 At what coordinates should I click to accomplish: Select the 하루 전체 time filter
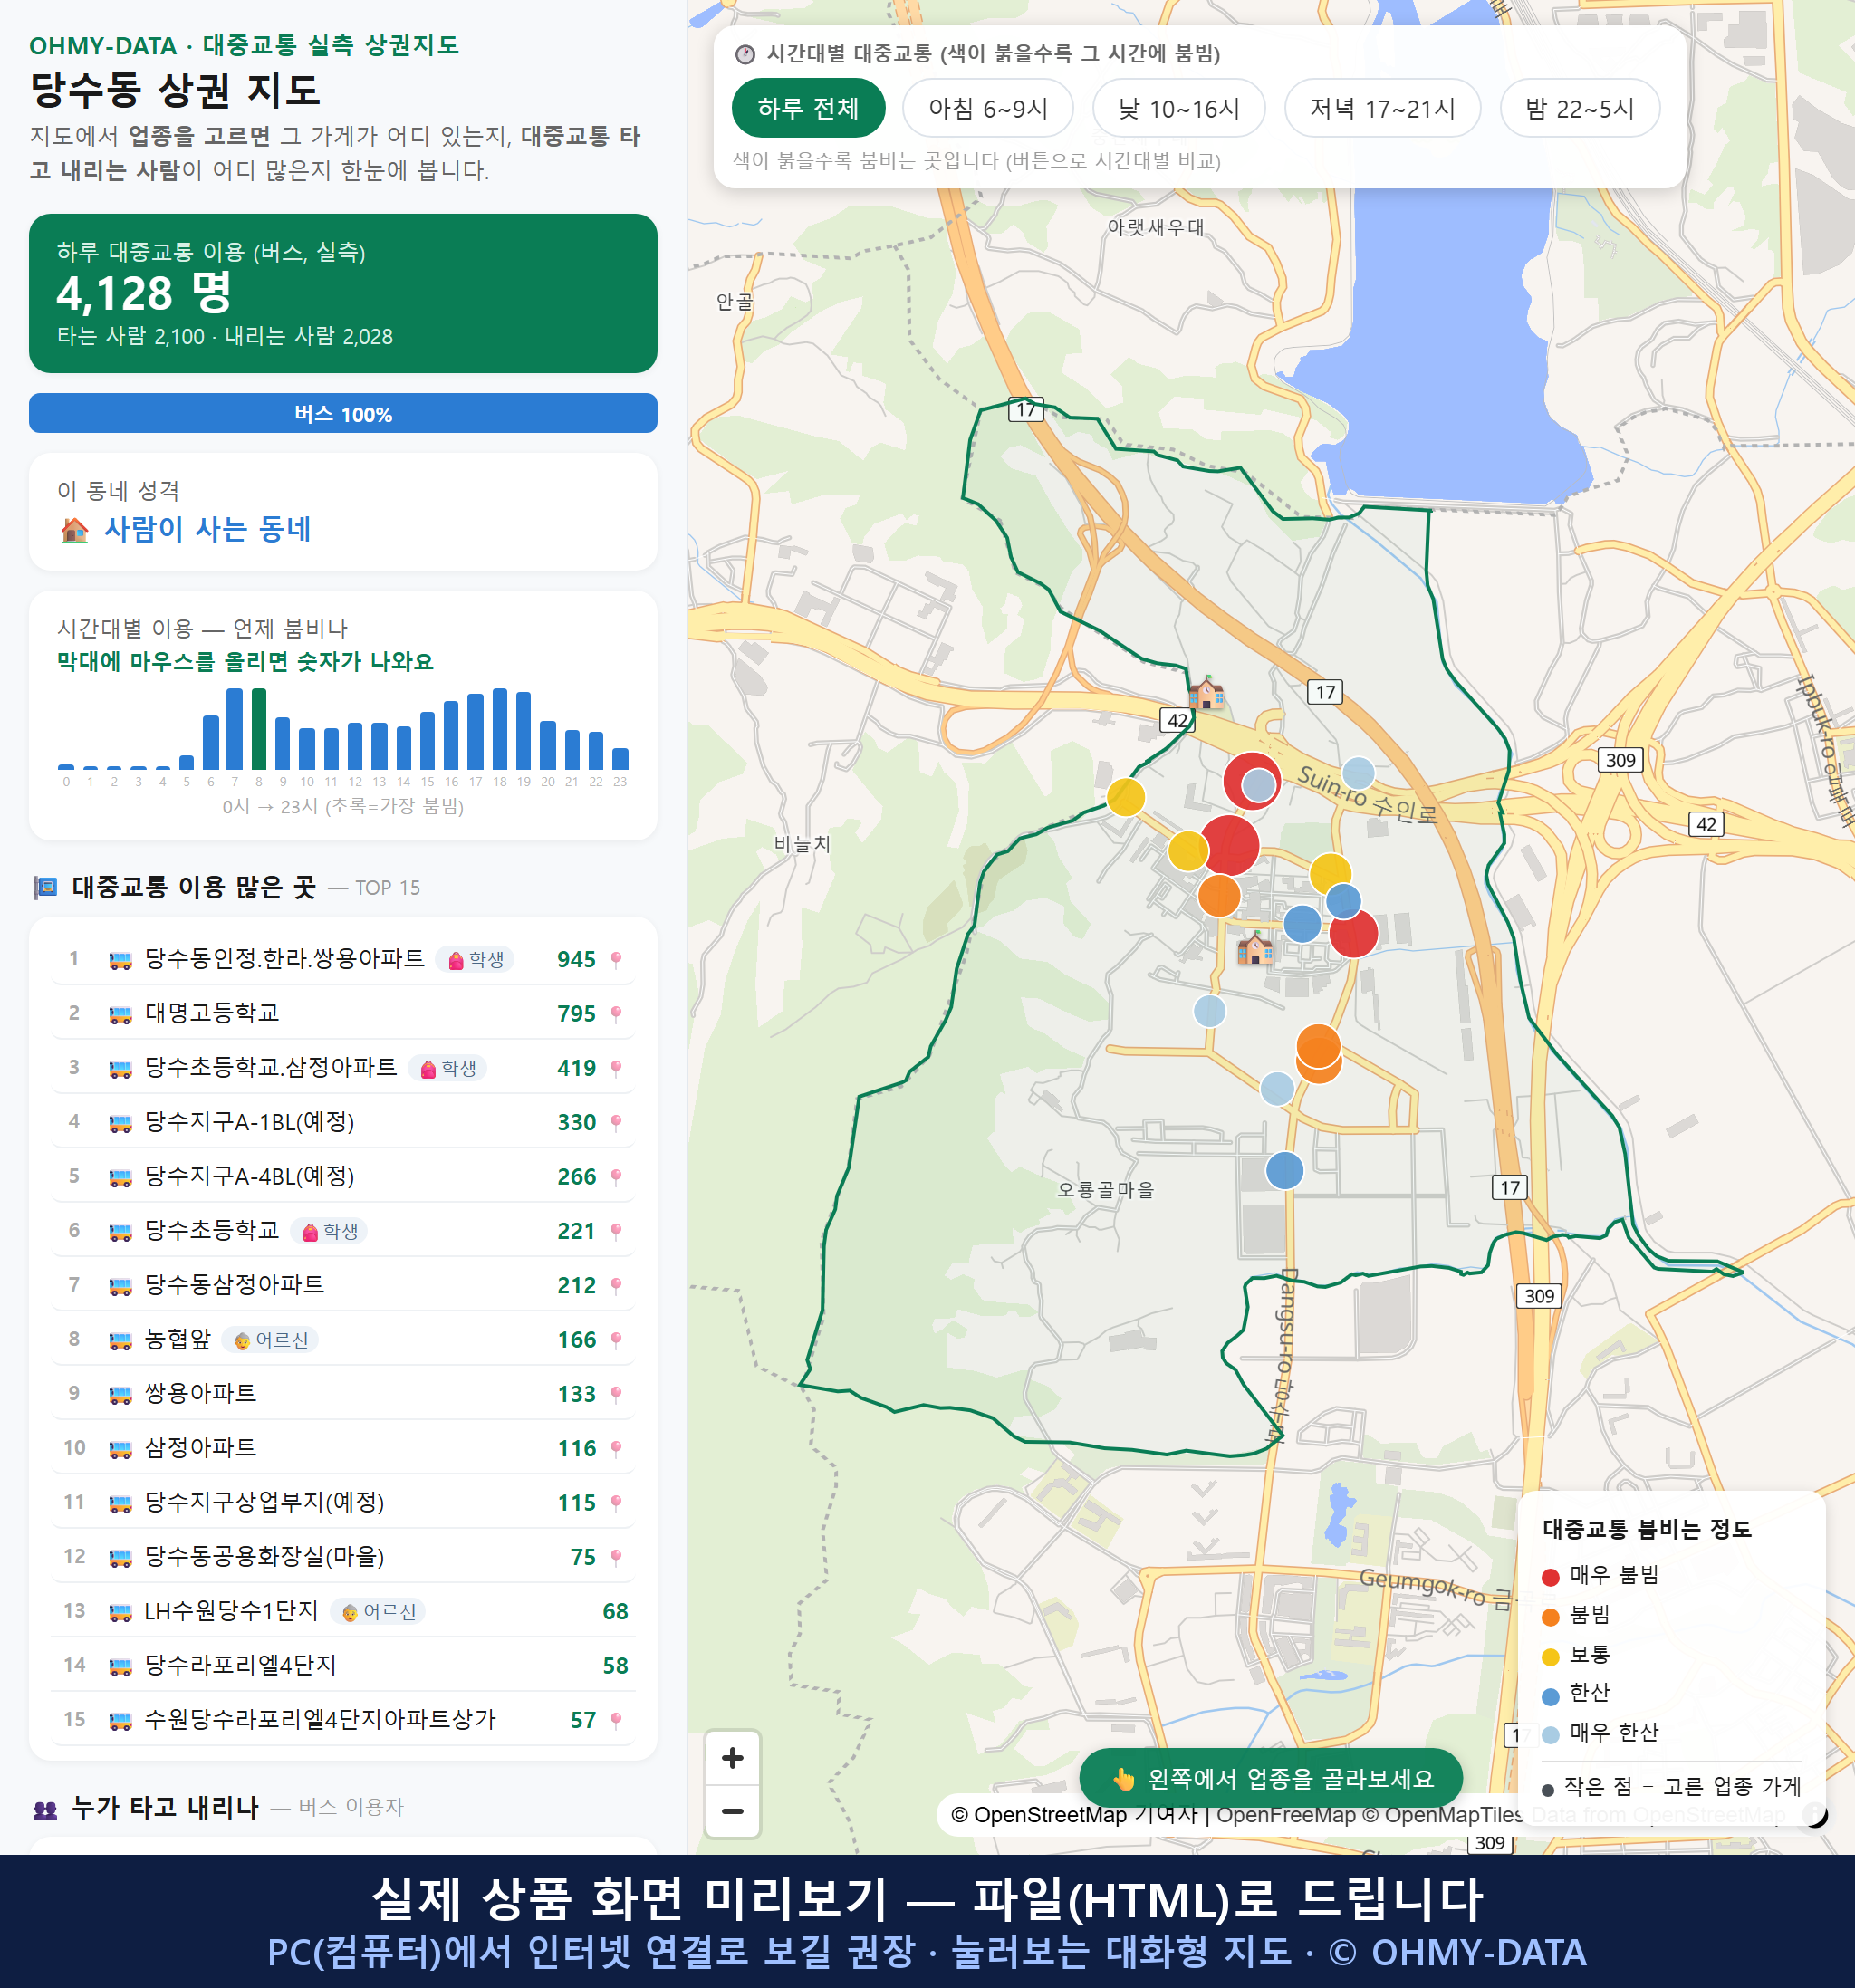point(808,108)
